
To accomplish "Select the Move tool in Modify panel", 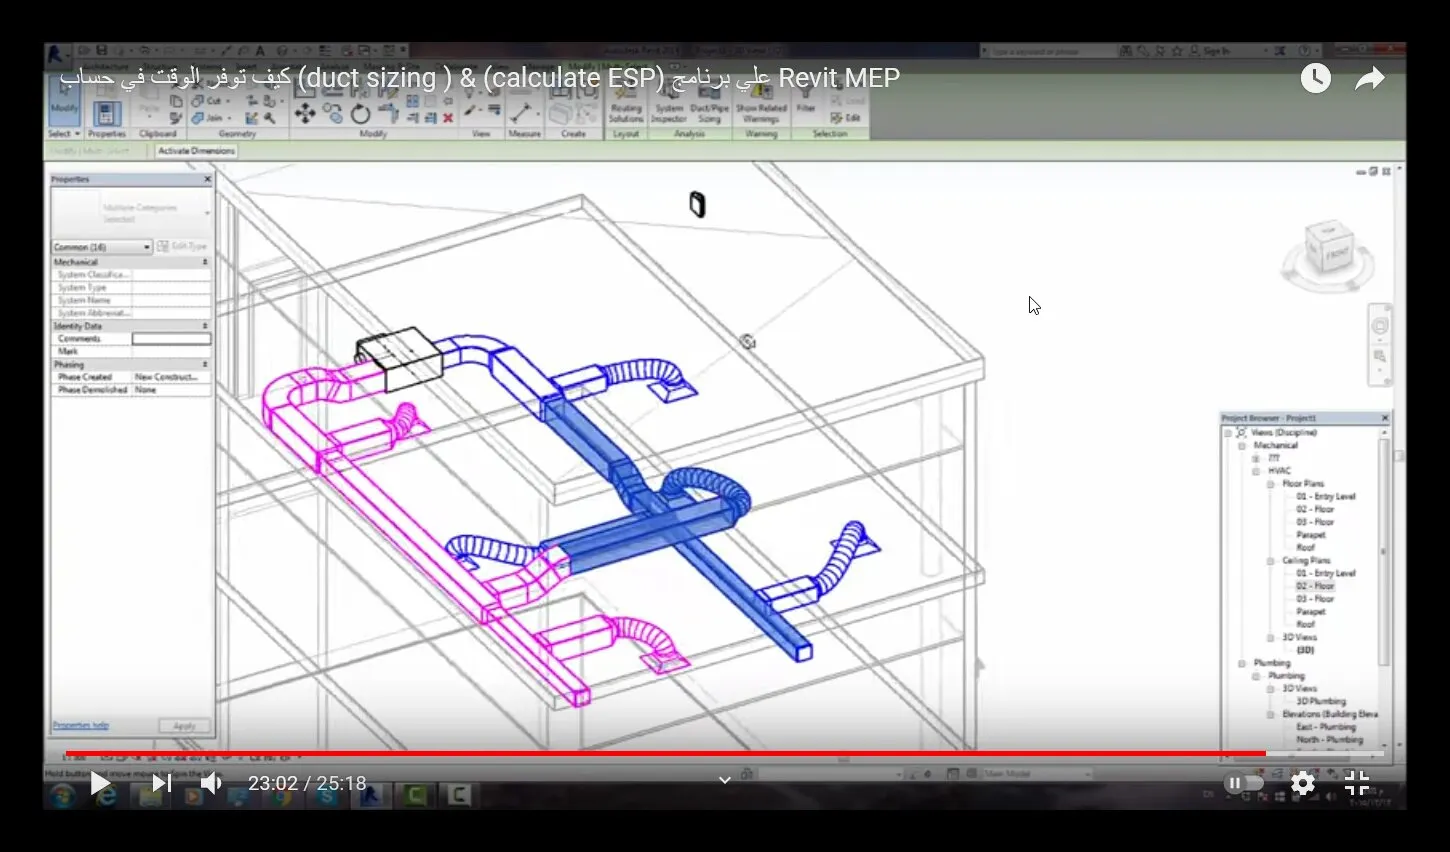I will [x=305, y=114].
